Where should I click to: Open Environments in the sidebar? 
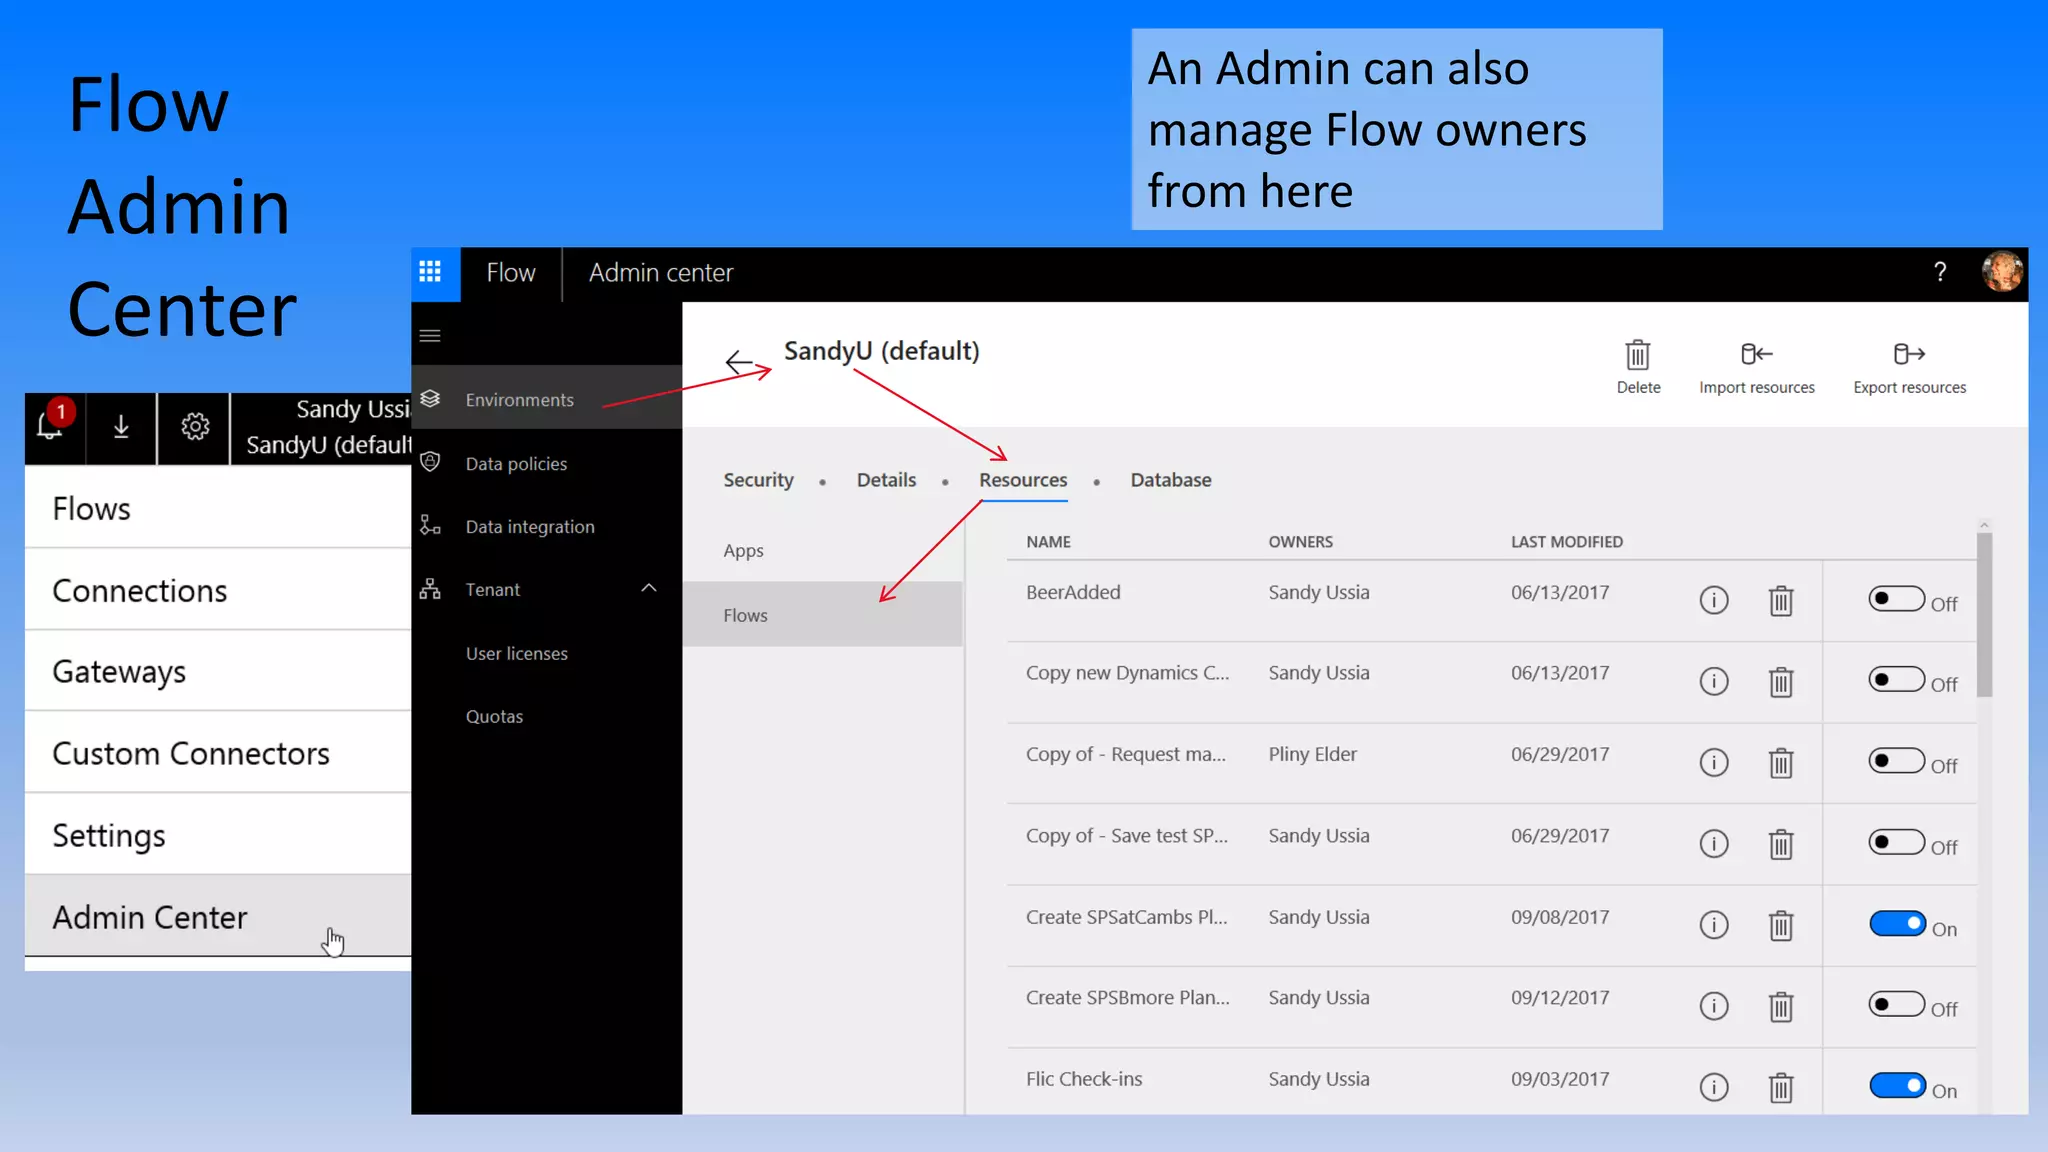(546, 399)
